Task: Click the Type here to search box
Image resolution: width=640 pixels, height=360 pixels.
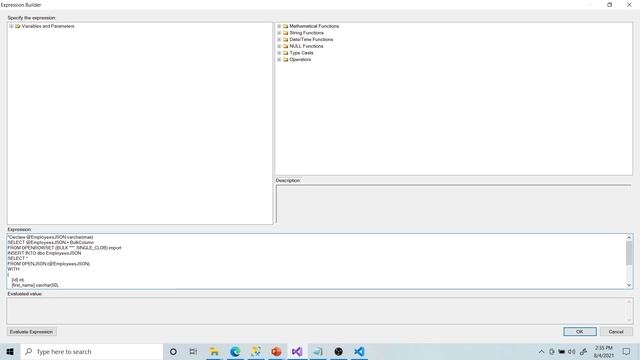Action: 92,351
